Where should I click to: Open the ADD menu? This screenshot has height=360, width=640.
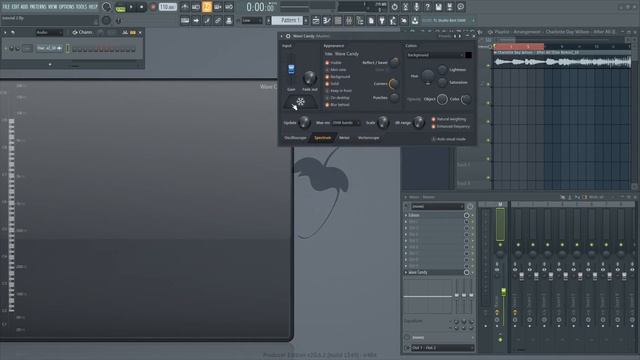pyautogui.click(x=24, y=7)
